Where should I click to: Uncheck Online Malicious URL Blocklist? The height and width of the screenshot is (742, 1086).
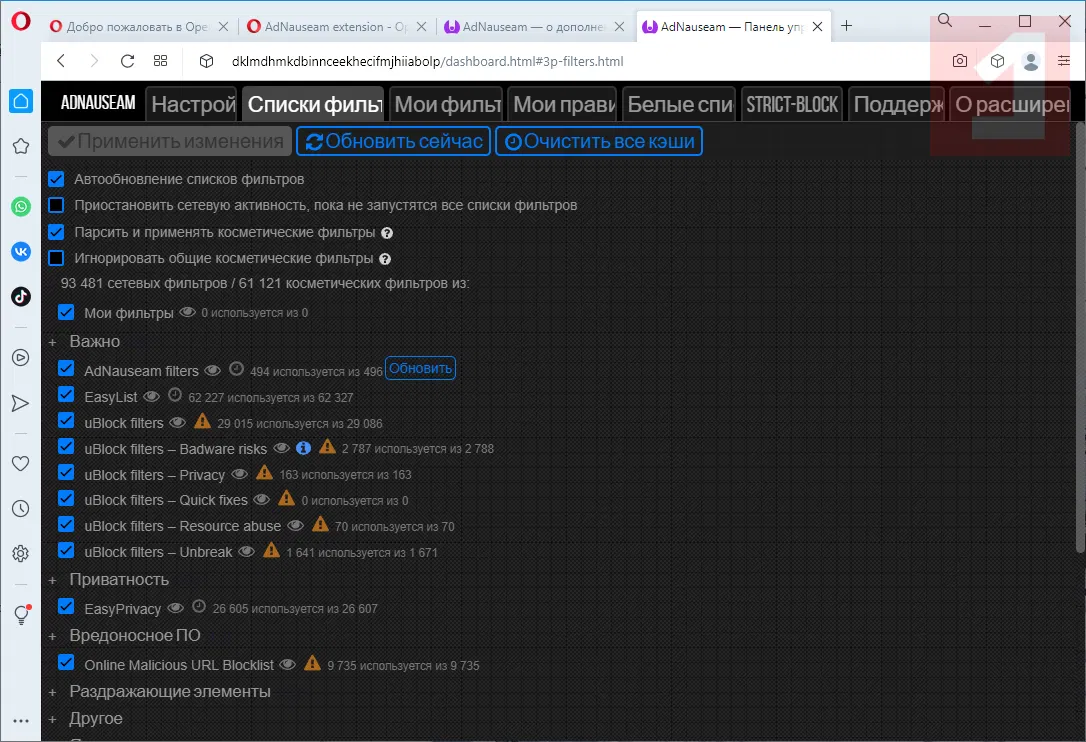click(x=66, y=663)
